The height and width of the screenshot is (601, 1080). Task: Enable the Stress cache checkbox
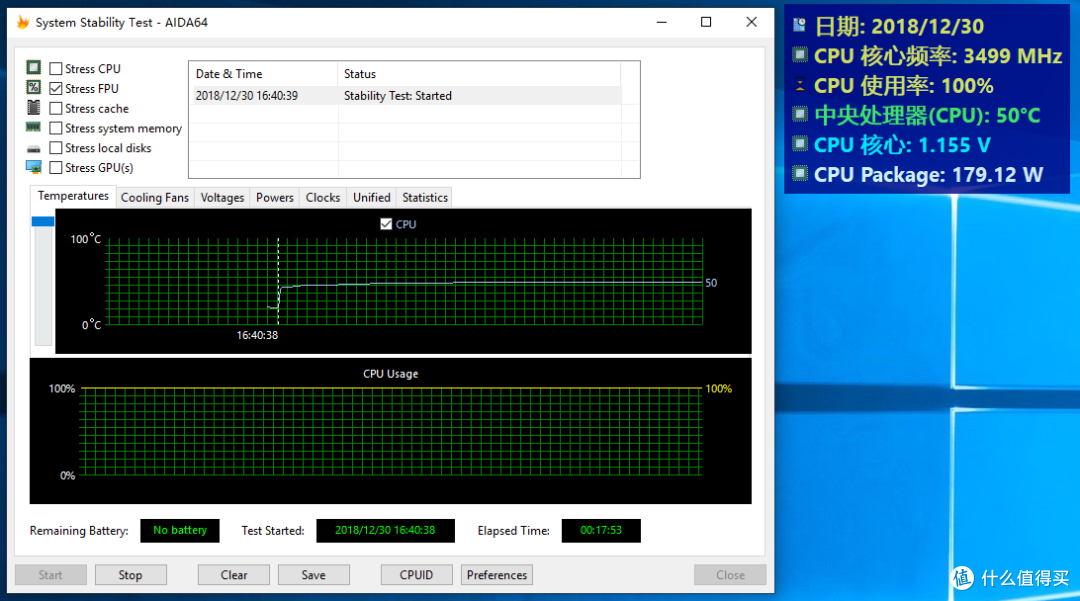(x=56, y=108)
